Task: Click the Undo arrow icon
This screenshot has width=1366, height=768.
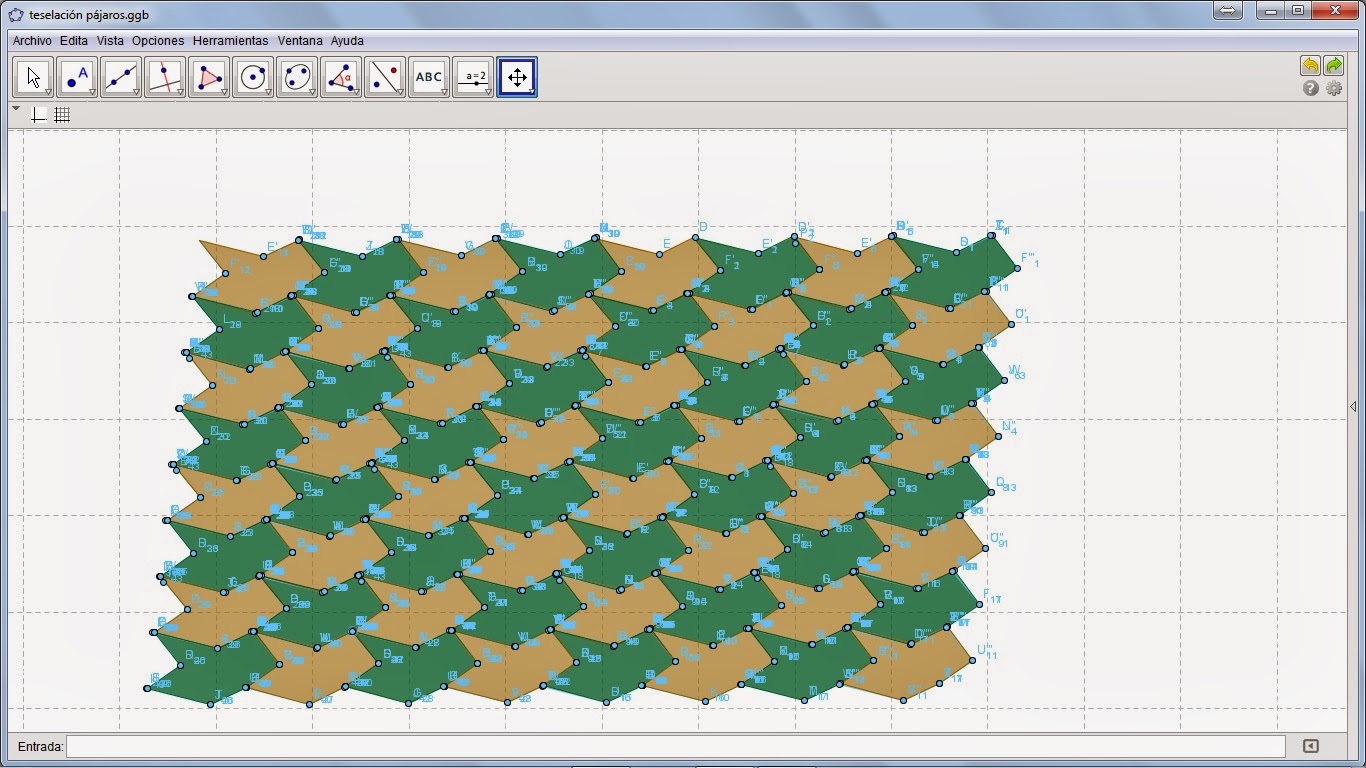Action: pyautogui.click(x=1310, y=65)
